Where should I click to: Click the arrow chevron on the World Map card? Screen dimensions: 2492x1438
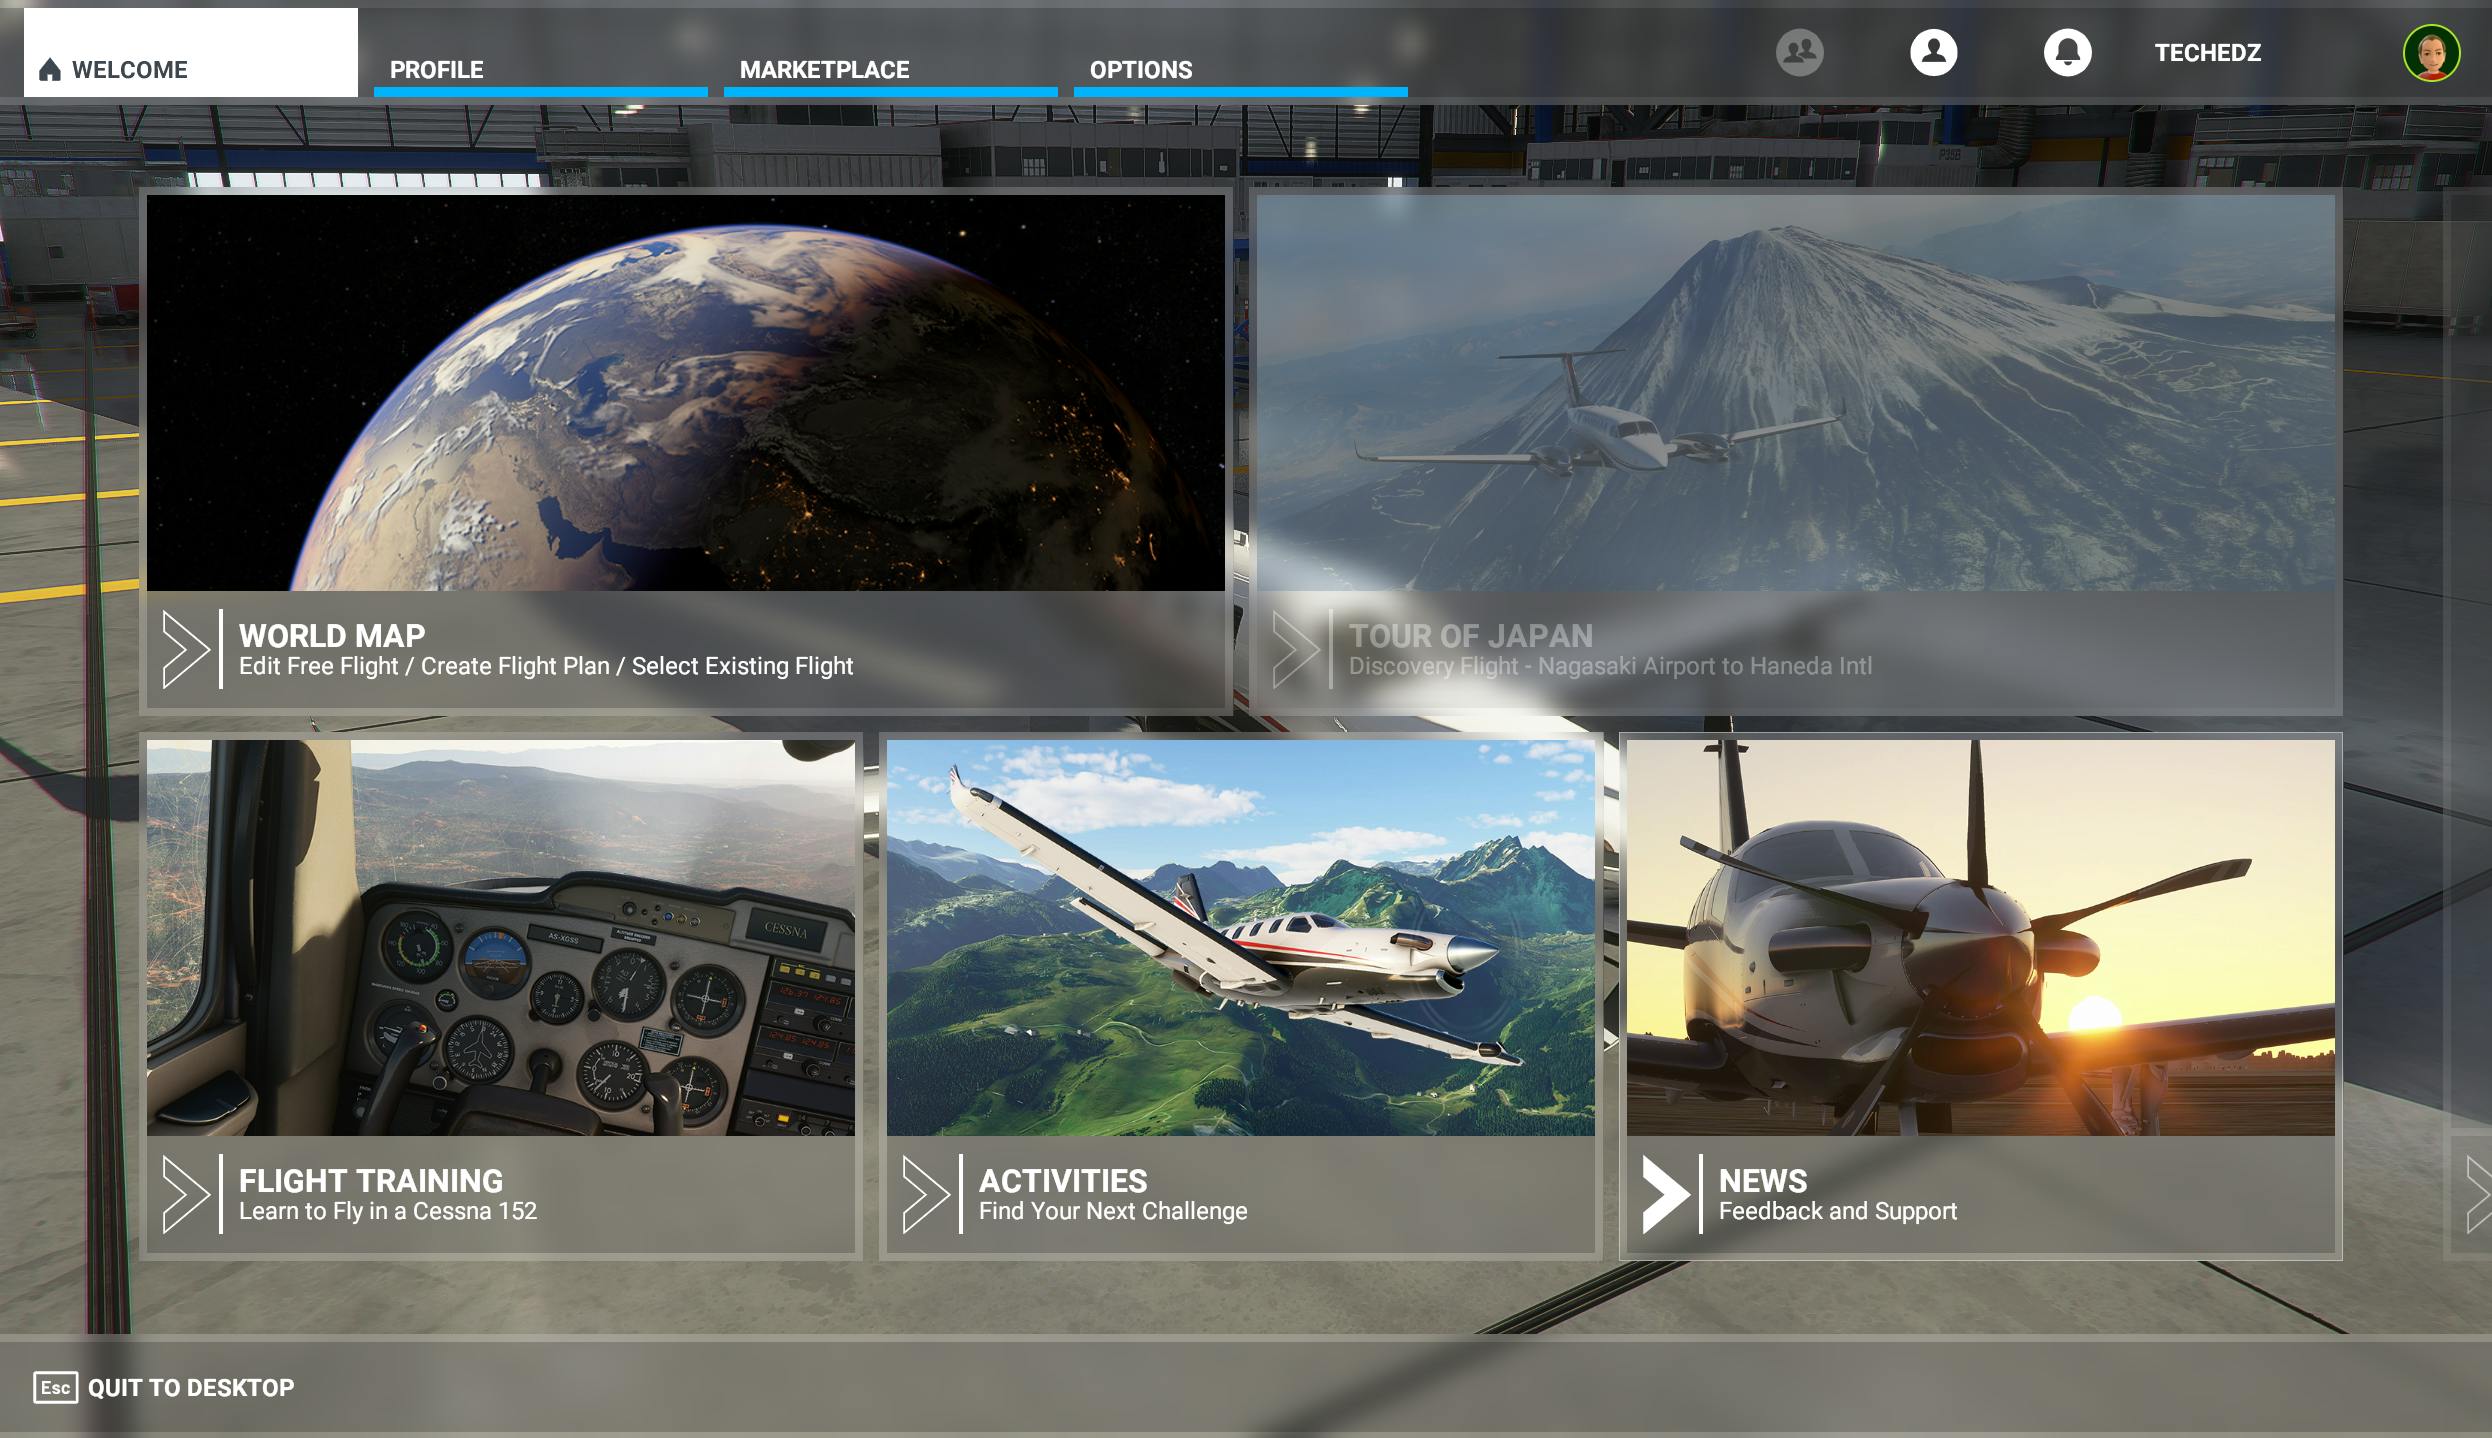click(x=185, y=650)
